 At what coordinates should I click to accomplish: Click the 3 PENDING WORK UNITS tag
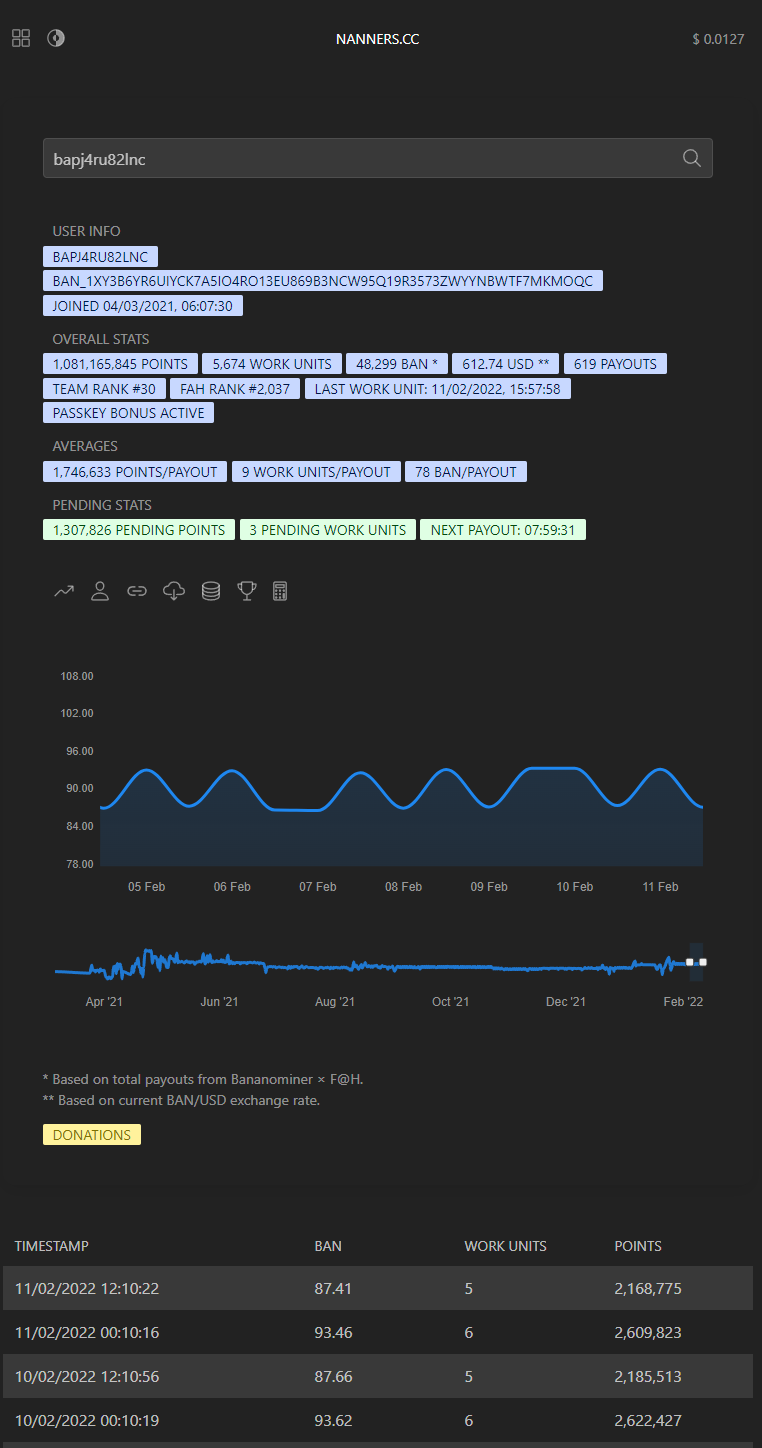pos(328,530)
